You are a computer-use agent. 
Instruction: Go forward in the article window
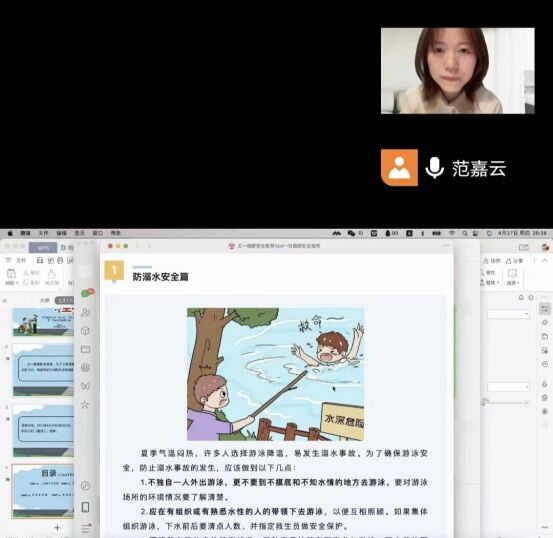[149, 246]
